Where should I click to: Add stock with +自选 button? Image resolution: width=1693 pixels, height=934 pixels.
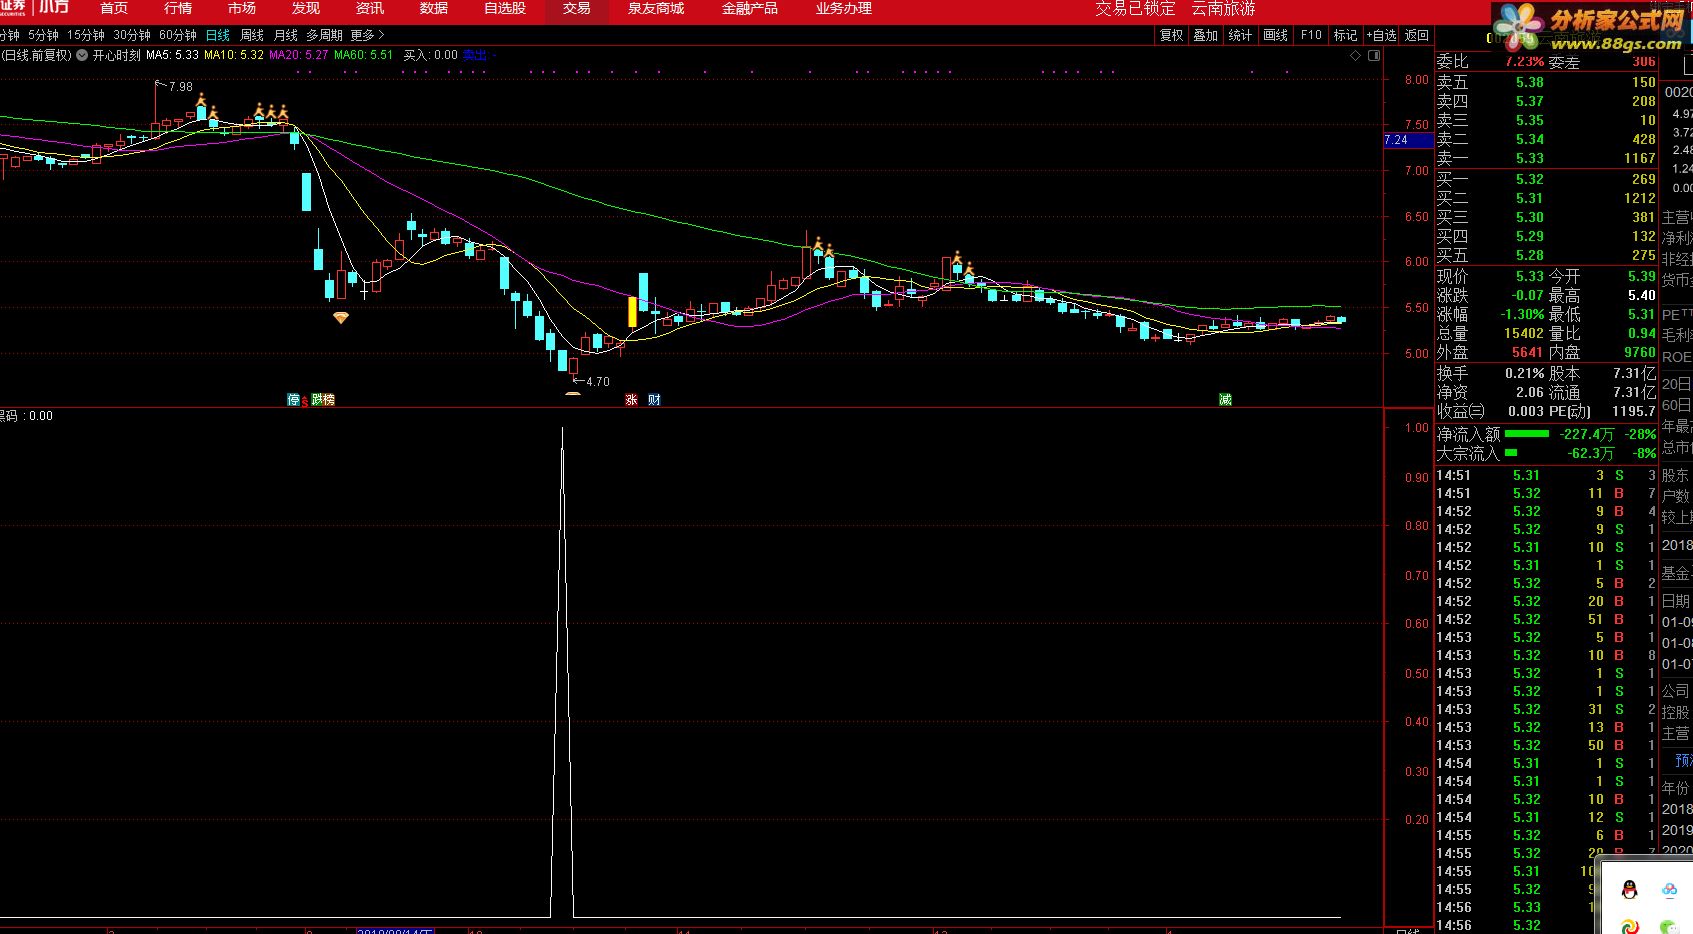tap(1381, 35)
